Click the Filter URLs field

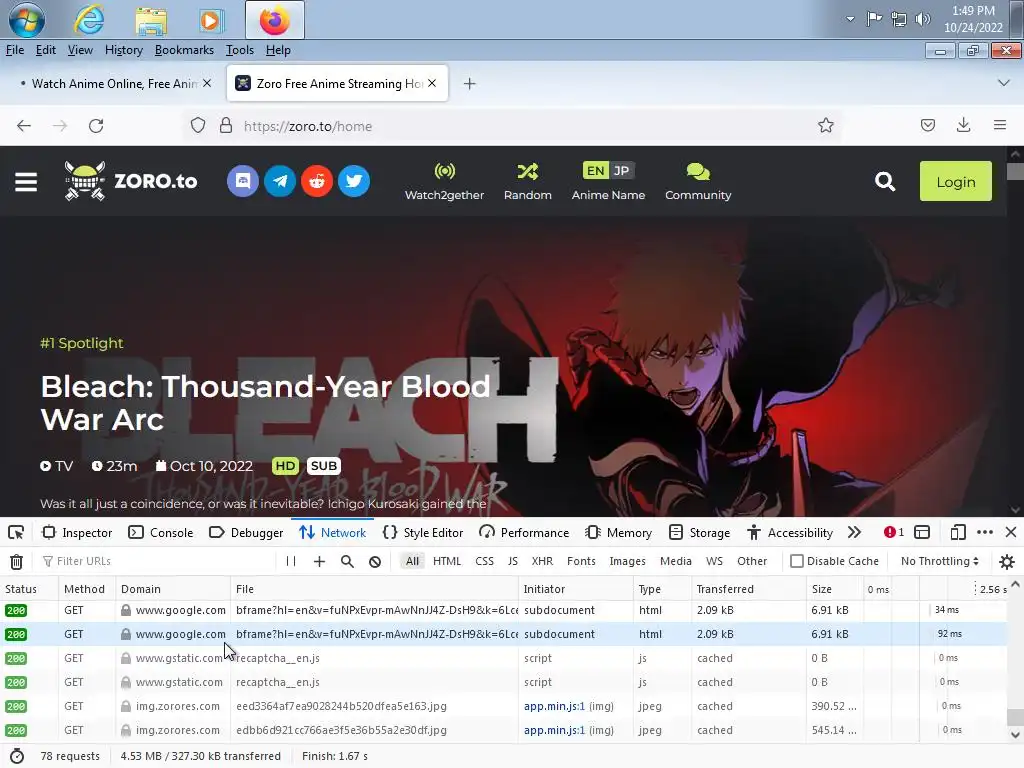(x=157, y=562)
